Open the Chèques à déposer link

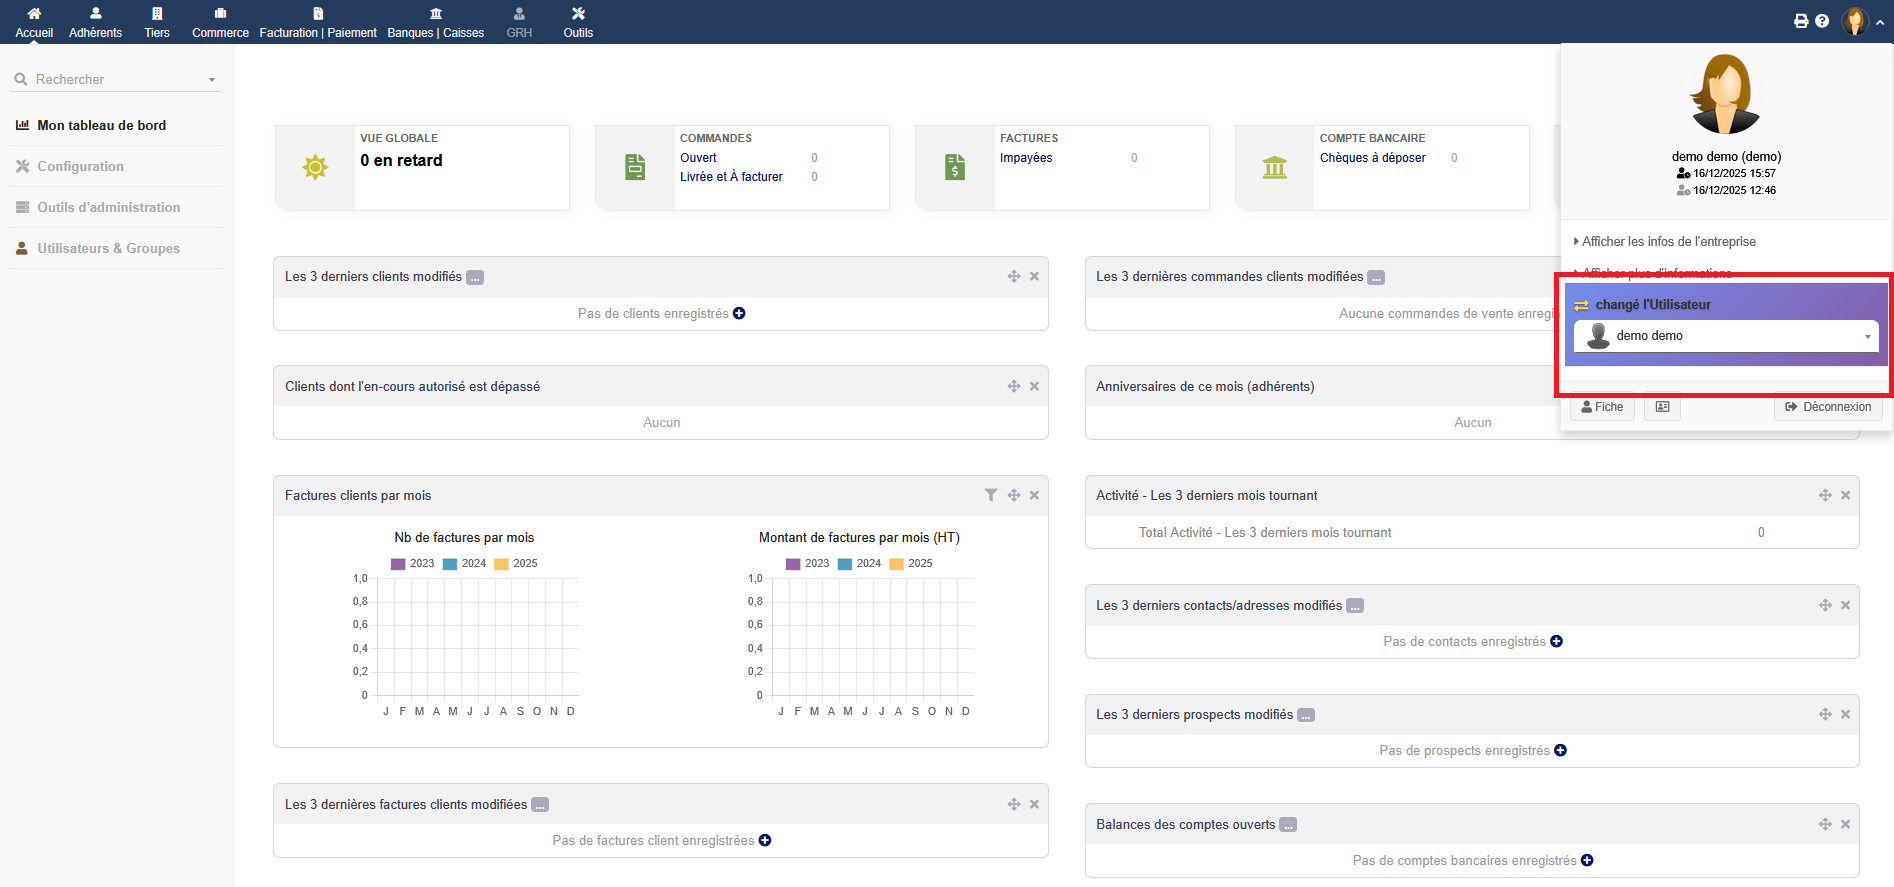coord(1373,158)
